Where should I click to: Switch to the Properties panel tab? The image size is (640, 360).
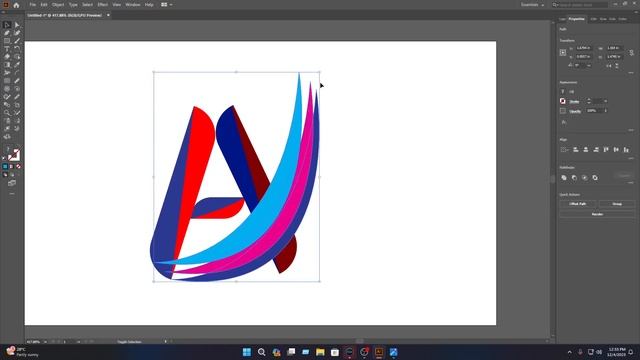click(577, 19)
